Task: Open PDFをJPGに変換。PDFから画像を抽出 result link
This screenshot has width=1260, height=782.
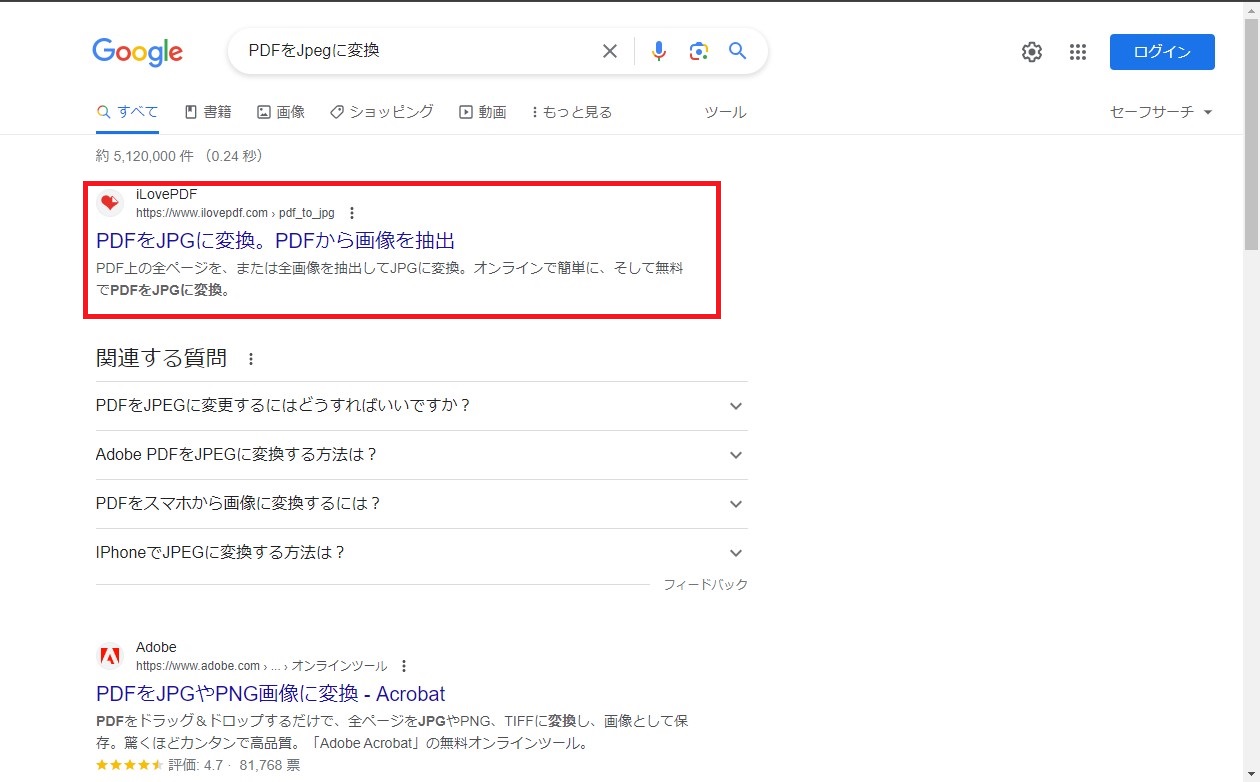Action: (276, 240)
